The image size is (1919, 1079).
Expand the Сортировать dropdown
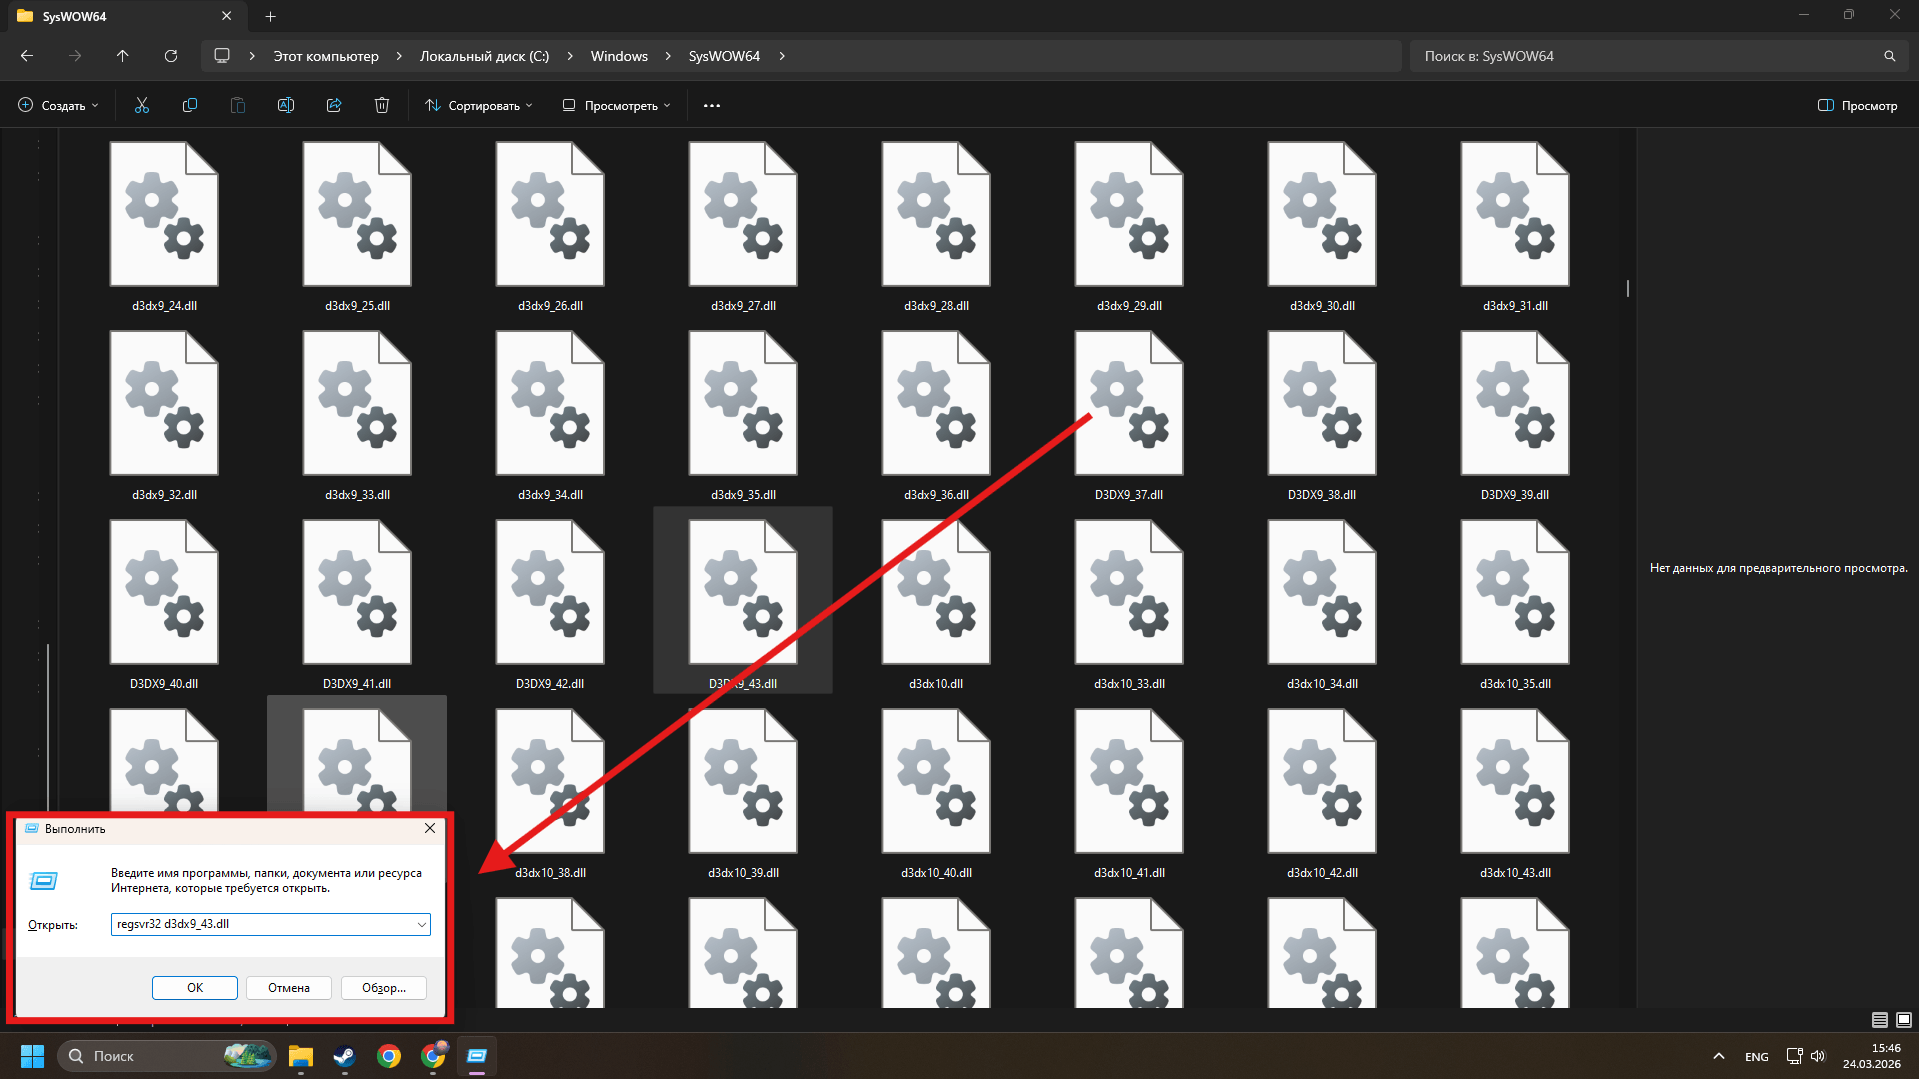479,105
